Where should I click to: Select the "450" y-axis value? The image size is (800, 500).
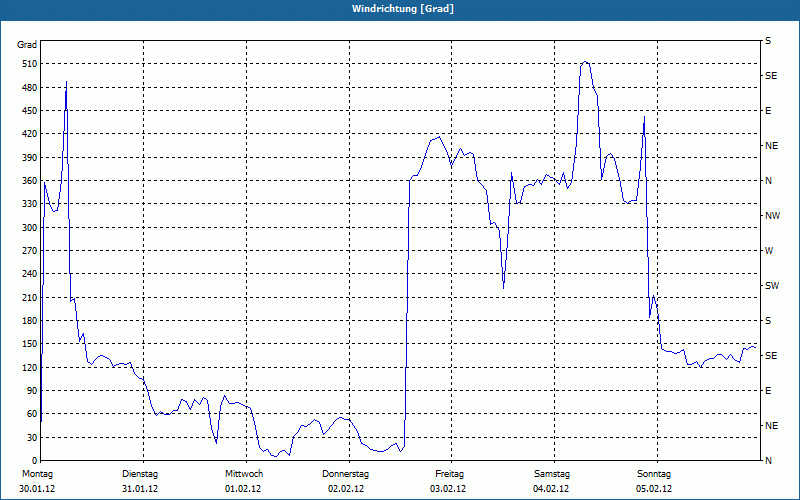point(29,111)
